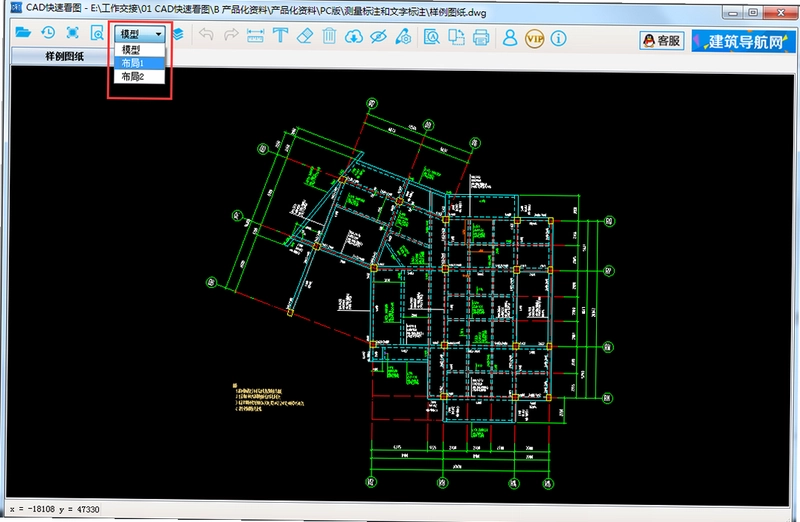
Task: Switch to the 样例图纸 tab
Action: click(64, 56)
